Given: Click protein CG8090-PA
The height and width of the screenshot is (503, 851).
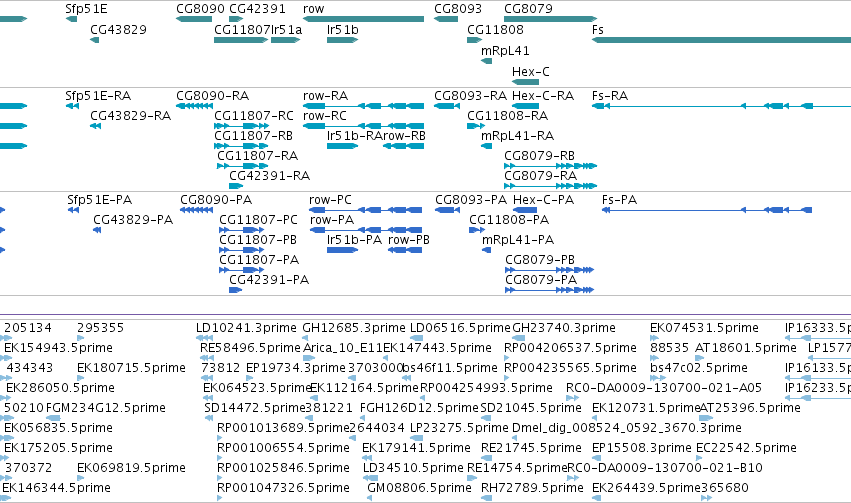Looking at the screenshot, I should pyautogui.click(x=216, y=200).
